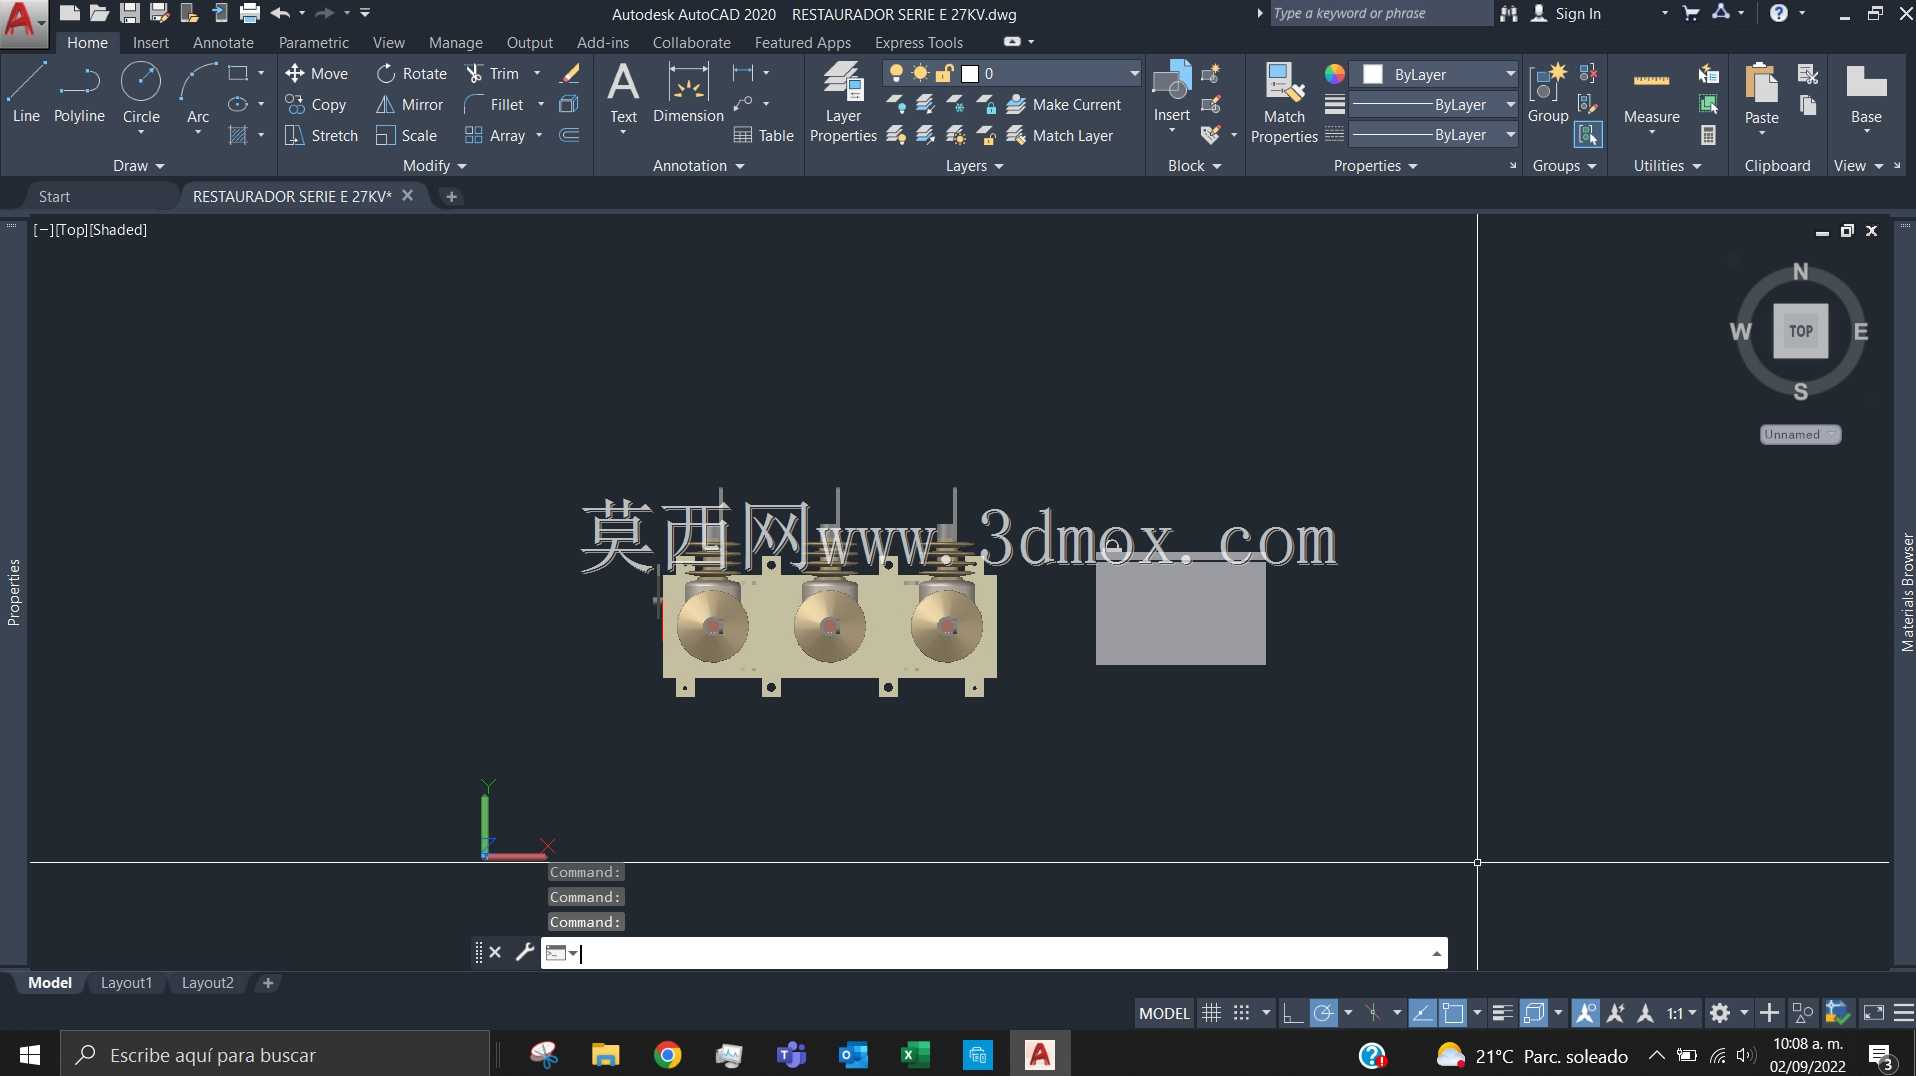Click the Stretch tool
This screenshot has width=1916, height=1076.
tap(321, 135)
